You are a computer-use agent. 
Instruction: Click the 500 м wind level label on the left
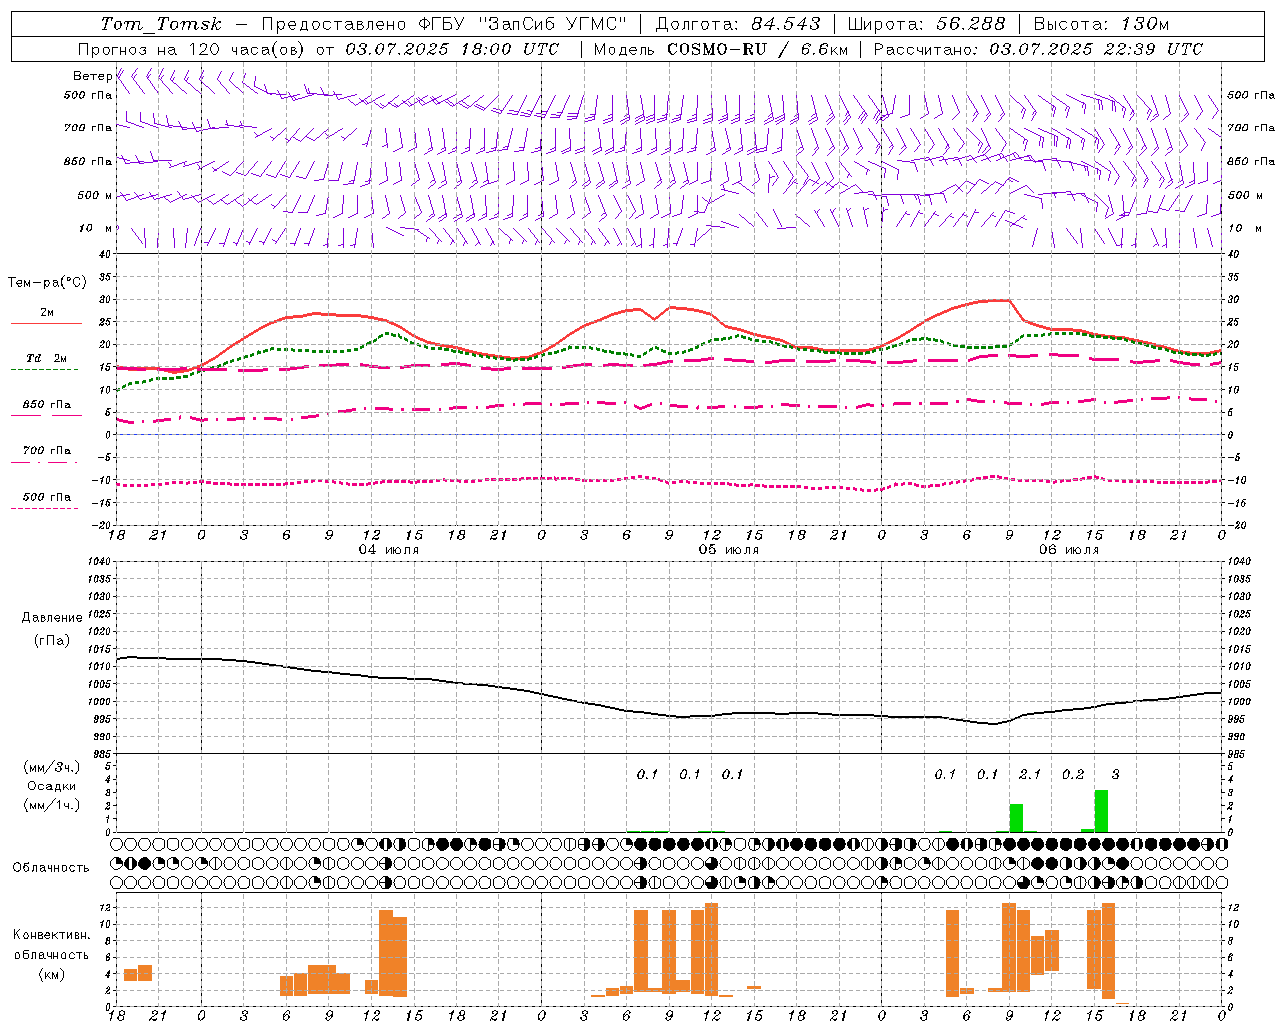pos(95,195)
